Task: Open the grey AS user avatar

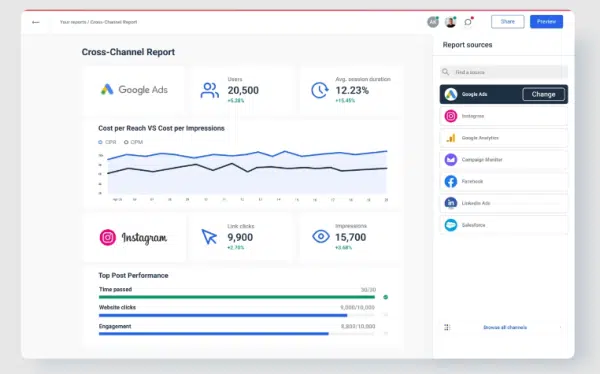Action: (x=433, y=22)
